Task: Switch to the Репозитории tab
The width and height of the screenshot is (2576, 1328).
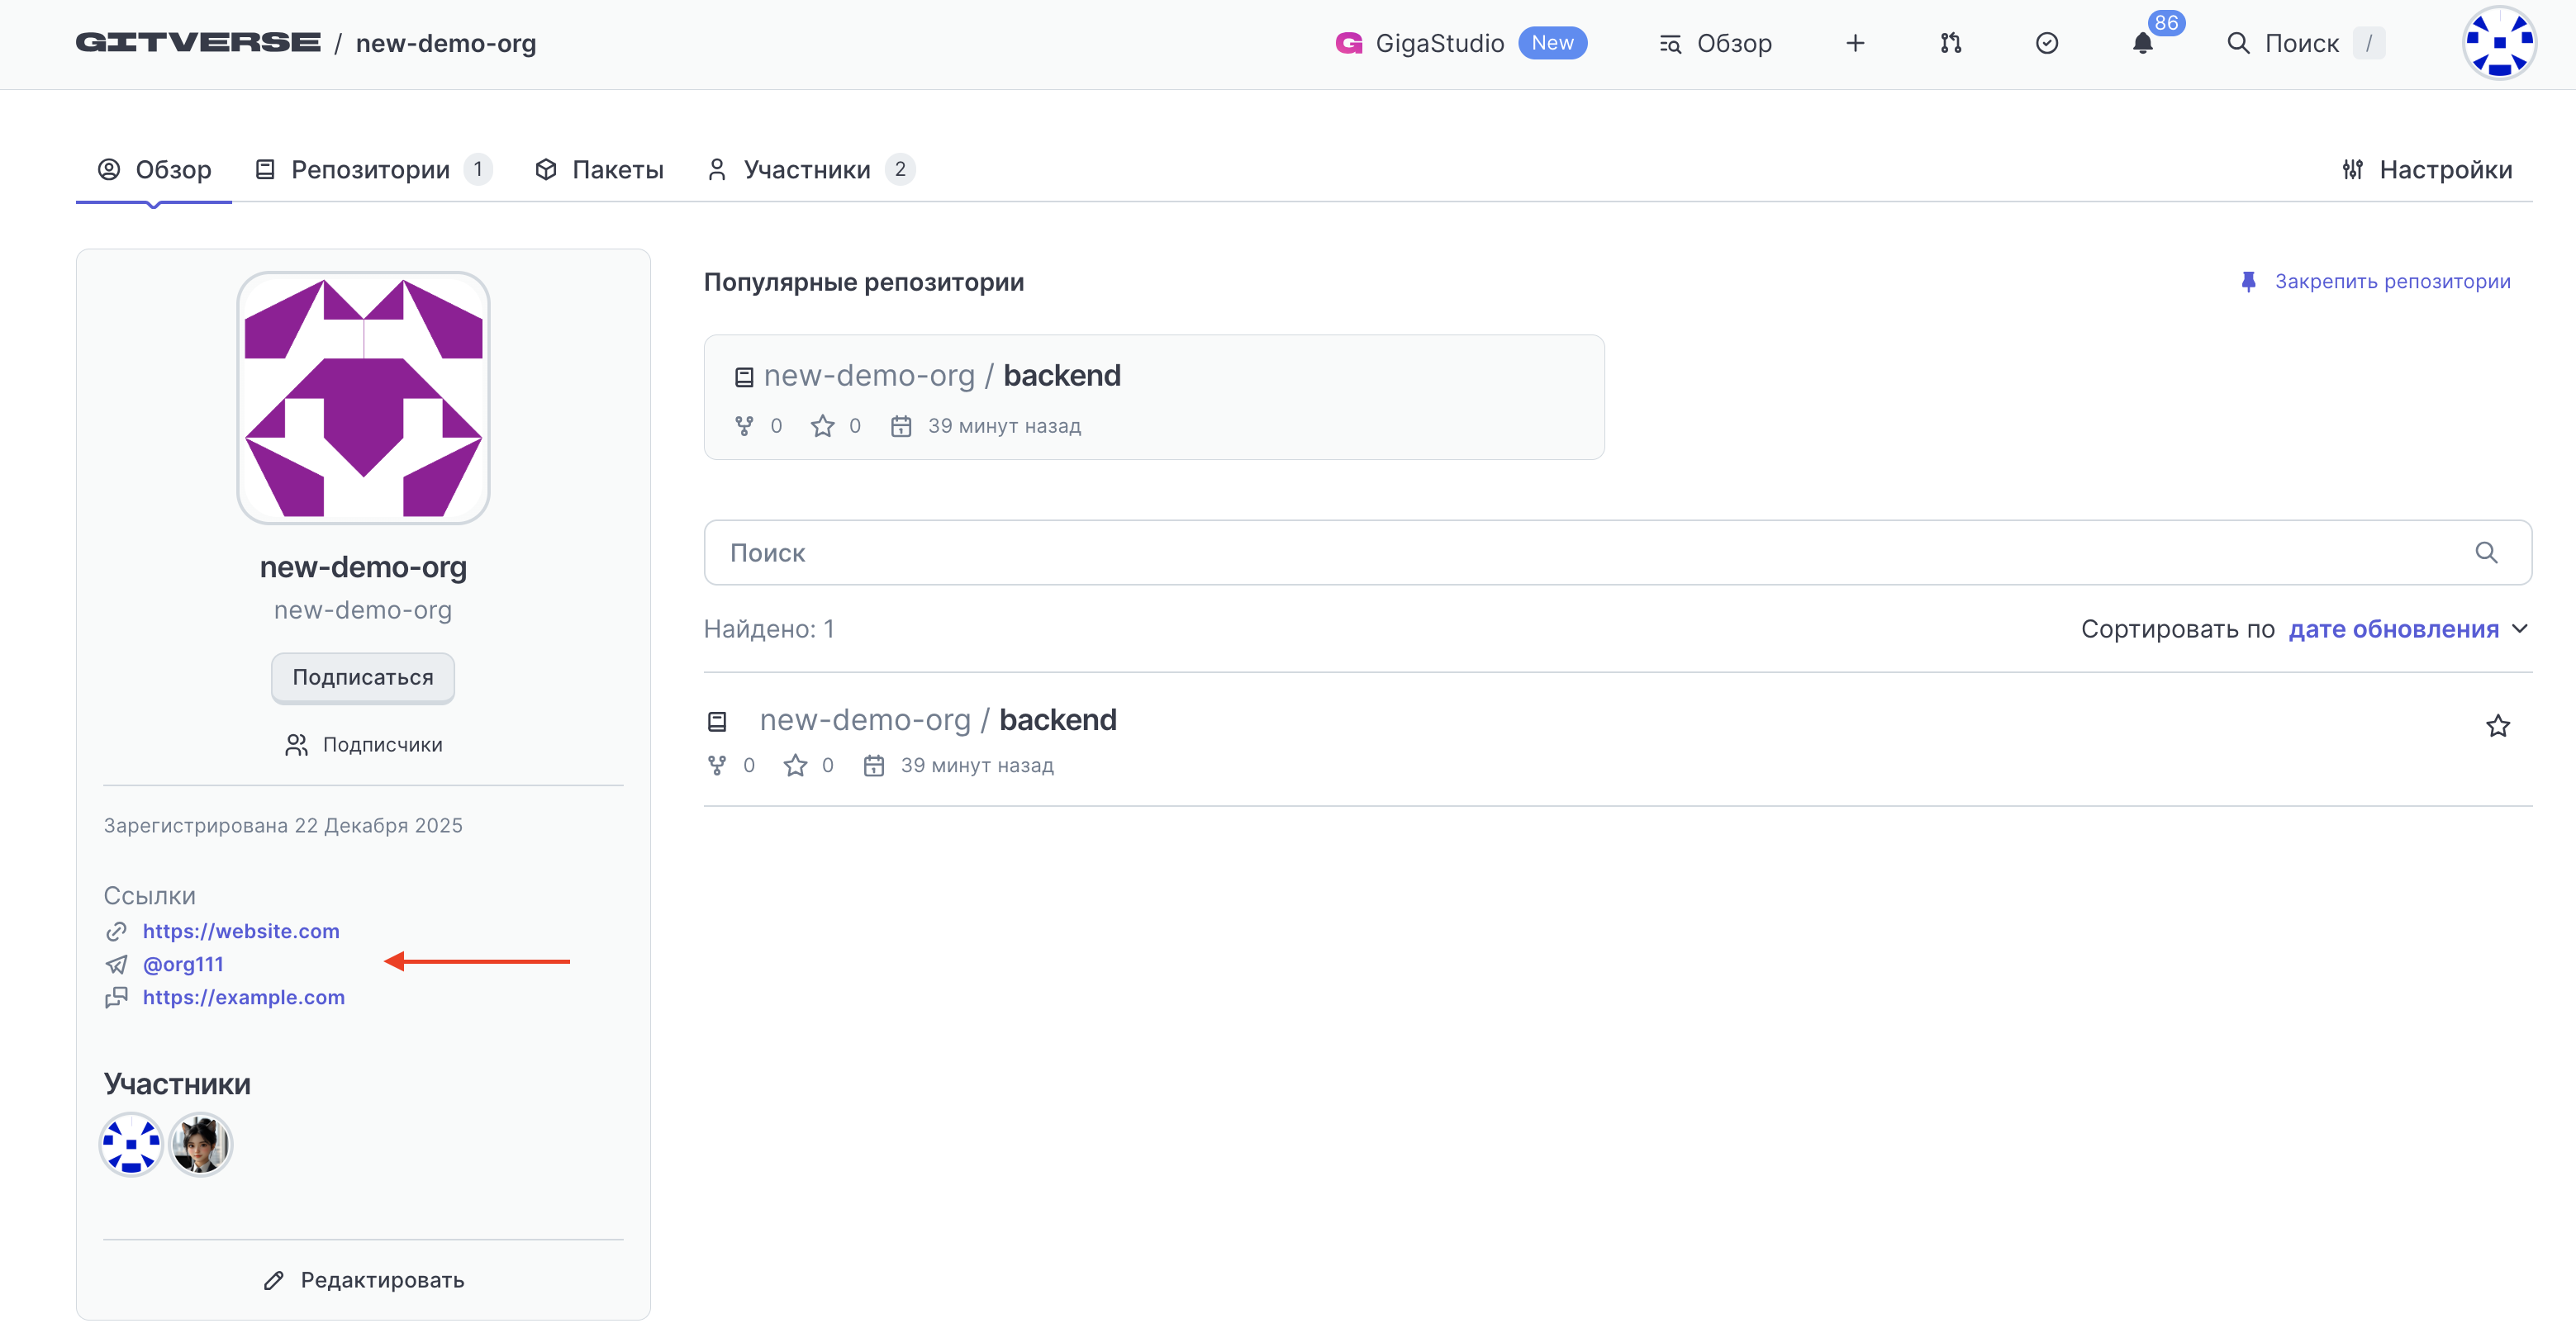Action: coord(370,170)
